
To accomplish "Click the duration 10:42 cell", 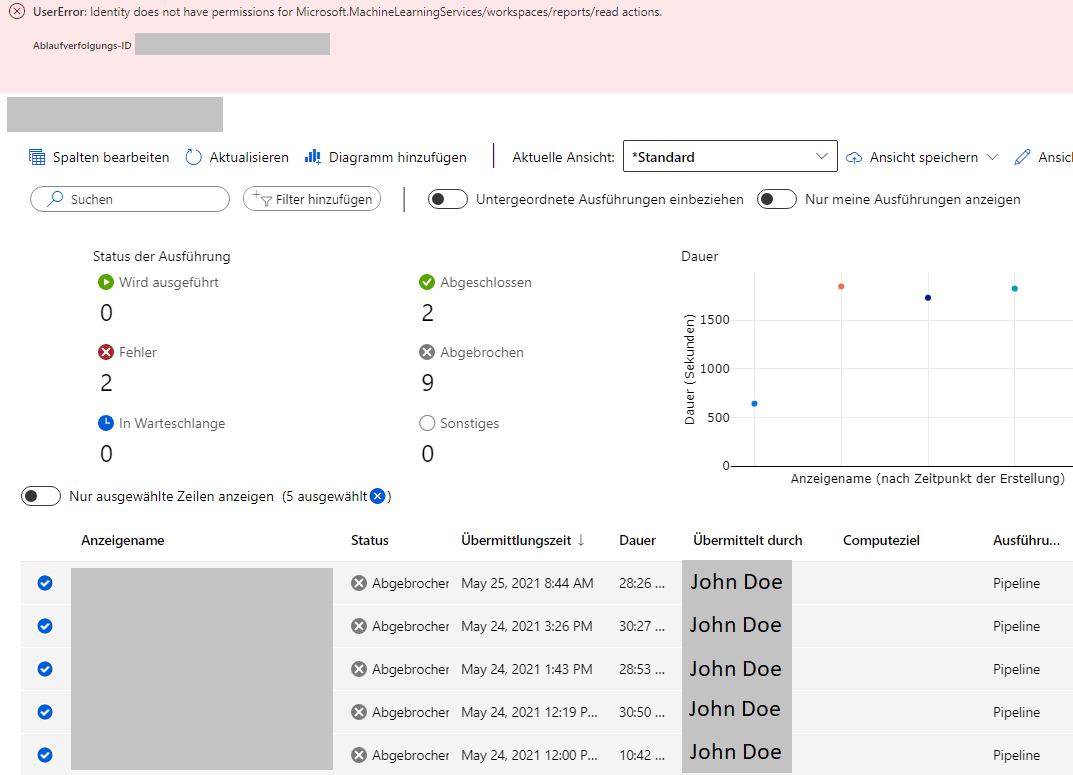I will (x=642, y=756).
